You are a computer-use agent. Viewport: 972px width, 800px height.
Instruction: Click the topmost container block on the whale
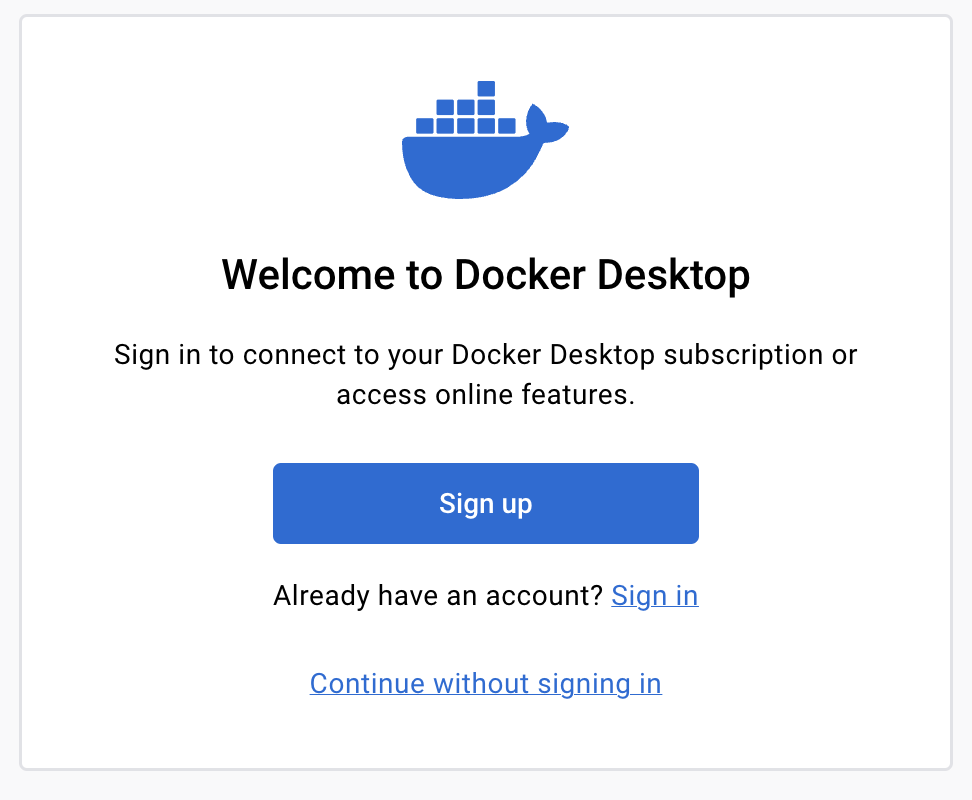[x=486, y=88]
